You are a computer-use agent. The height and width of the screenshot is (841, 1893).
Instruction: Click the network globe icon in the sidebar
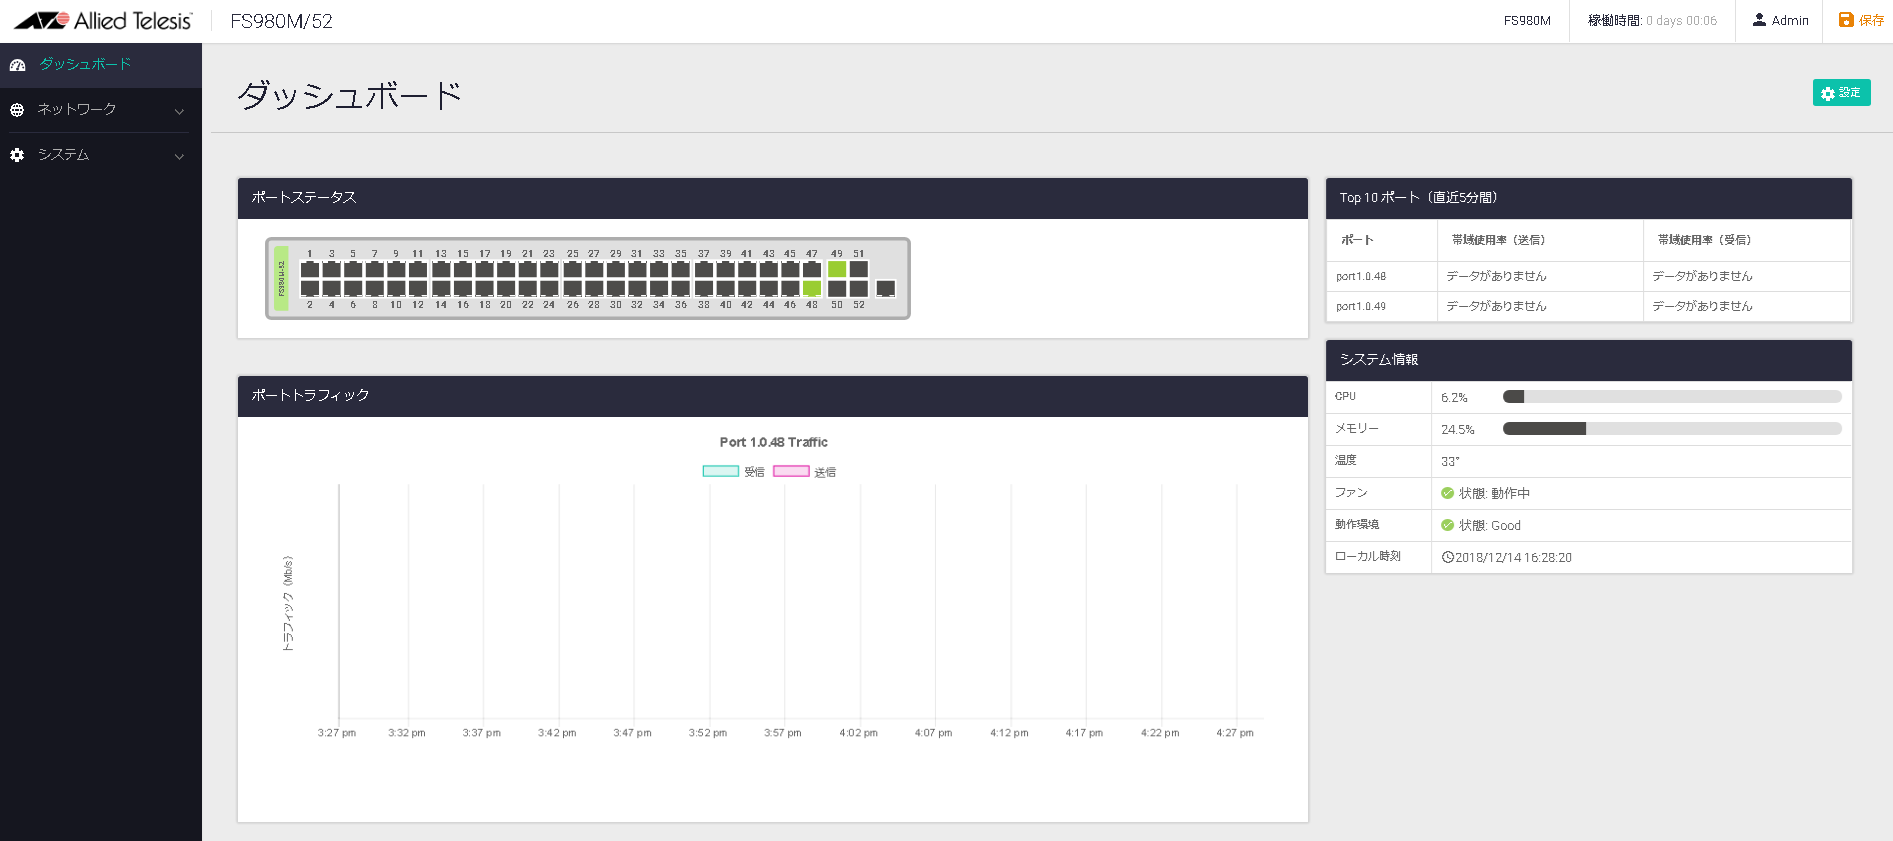(x=17, y=110)
